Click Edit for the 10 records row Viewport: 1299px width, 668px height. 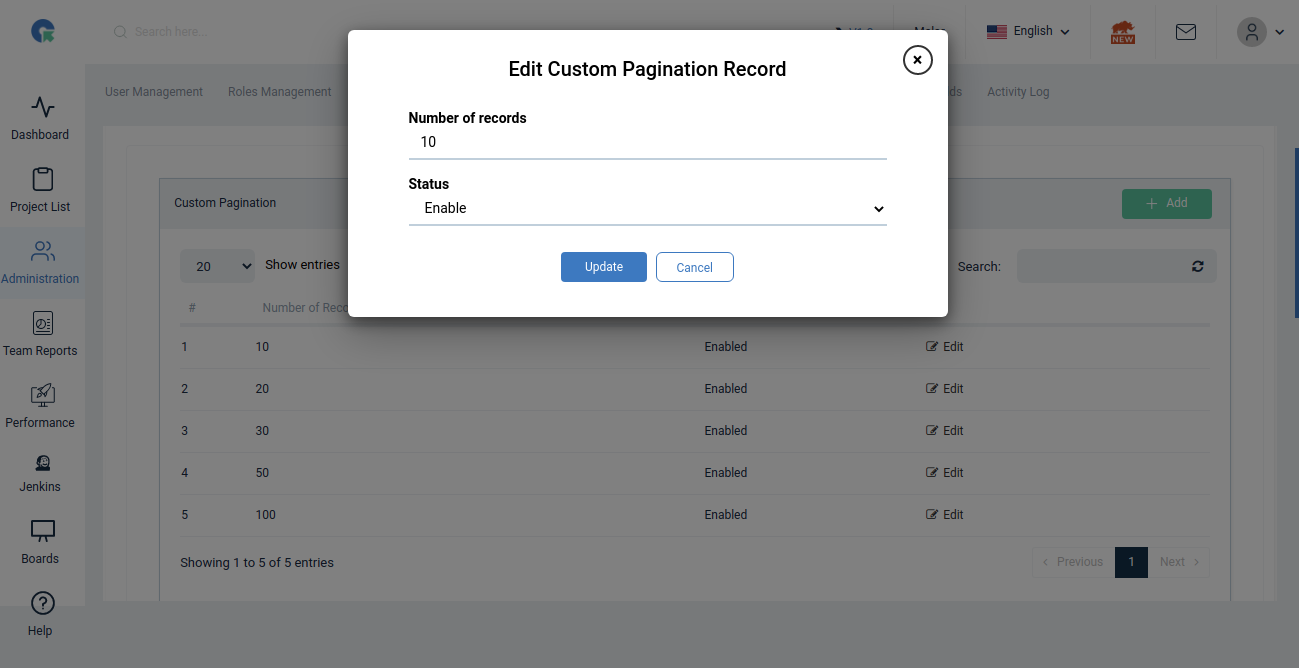pyautogui.click(x=945, y=347)
